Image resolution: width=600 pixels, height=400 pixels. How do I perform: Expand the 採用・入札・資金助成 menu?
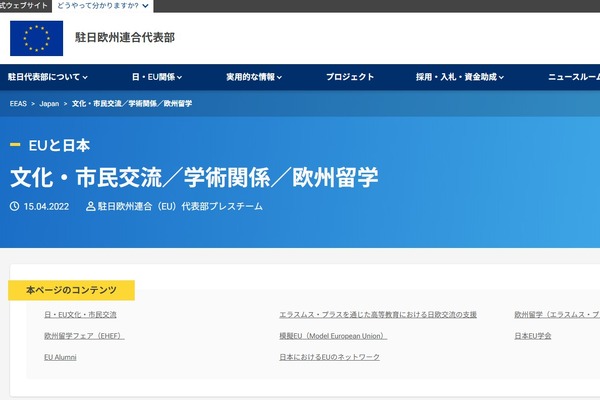460,77
